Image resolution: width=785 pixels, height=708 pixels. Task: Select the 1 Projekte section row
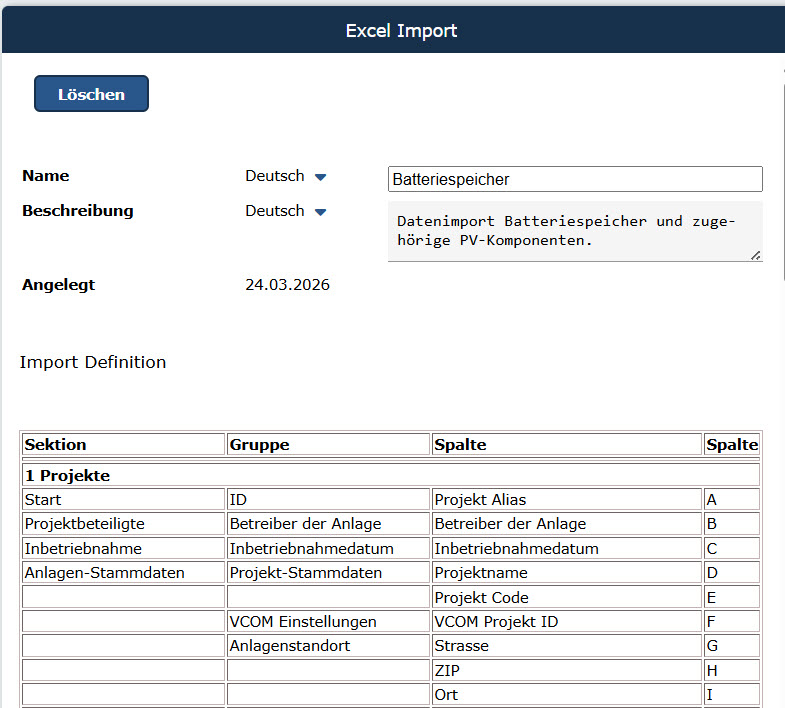point(391,475)
